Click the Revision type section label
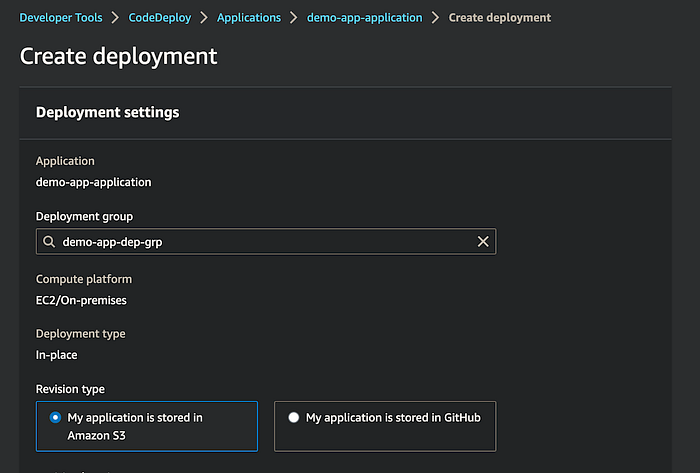700x473 pixels. [x=70, y=389]
